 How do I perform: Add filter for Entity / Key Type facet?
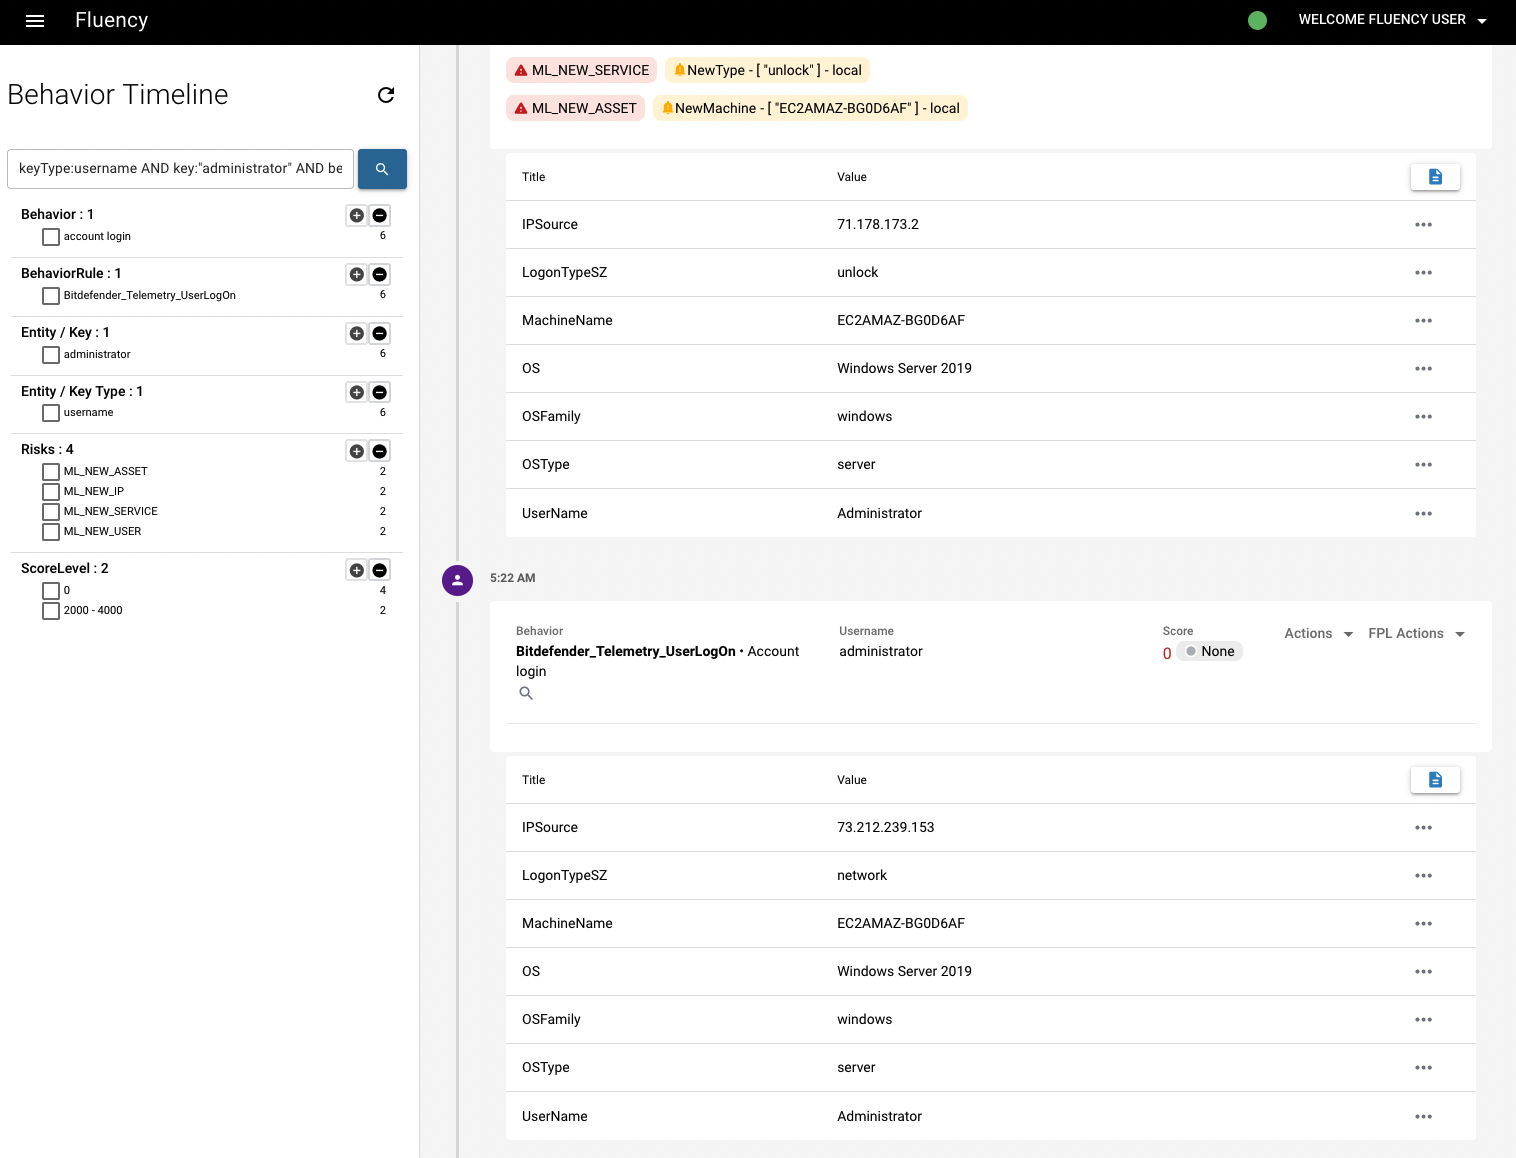click(357, 392)
